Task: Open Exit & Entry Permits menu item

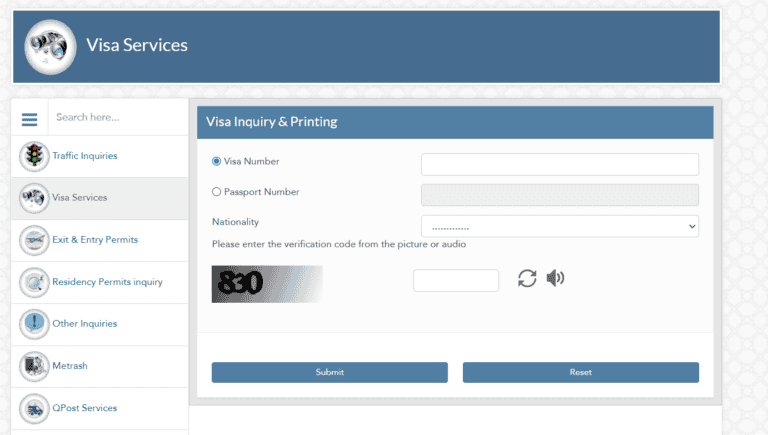Action: (x=99, y=240)
